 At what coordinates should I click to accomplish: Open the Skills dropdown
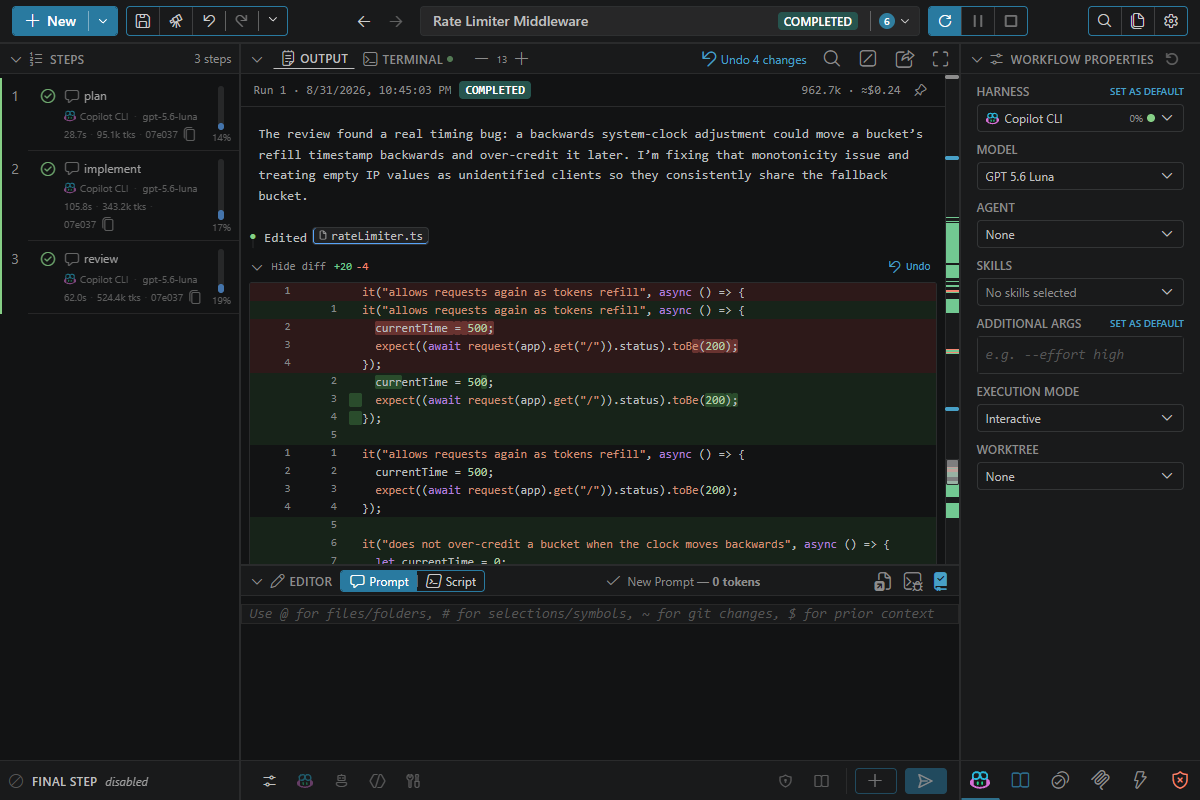point(1080,292)
